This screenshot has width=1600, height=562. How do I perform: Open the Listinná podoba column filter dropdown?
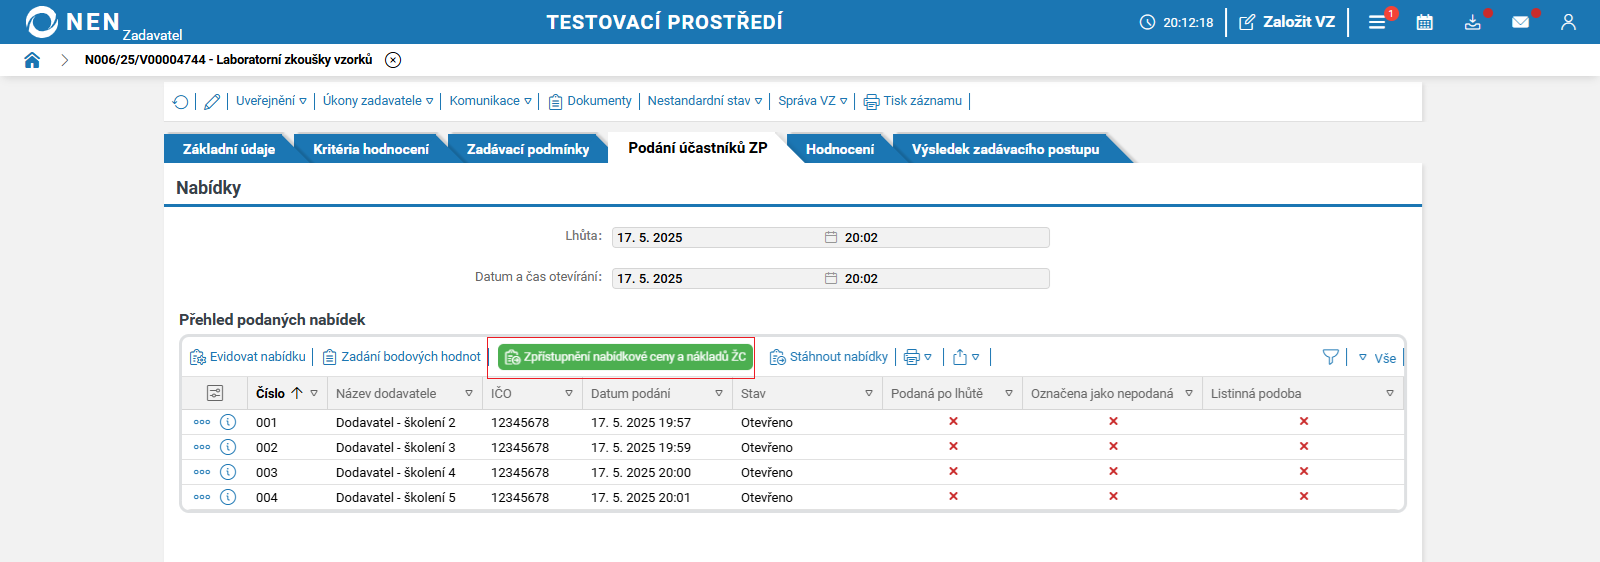point(1390,394)
